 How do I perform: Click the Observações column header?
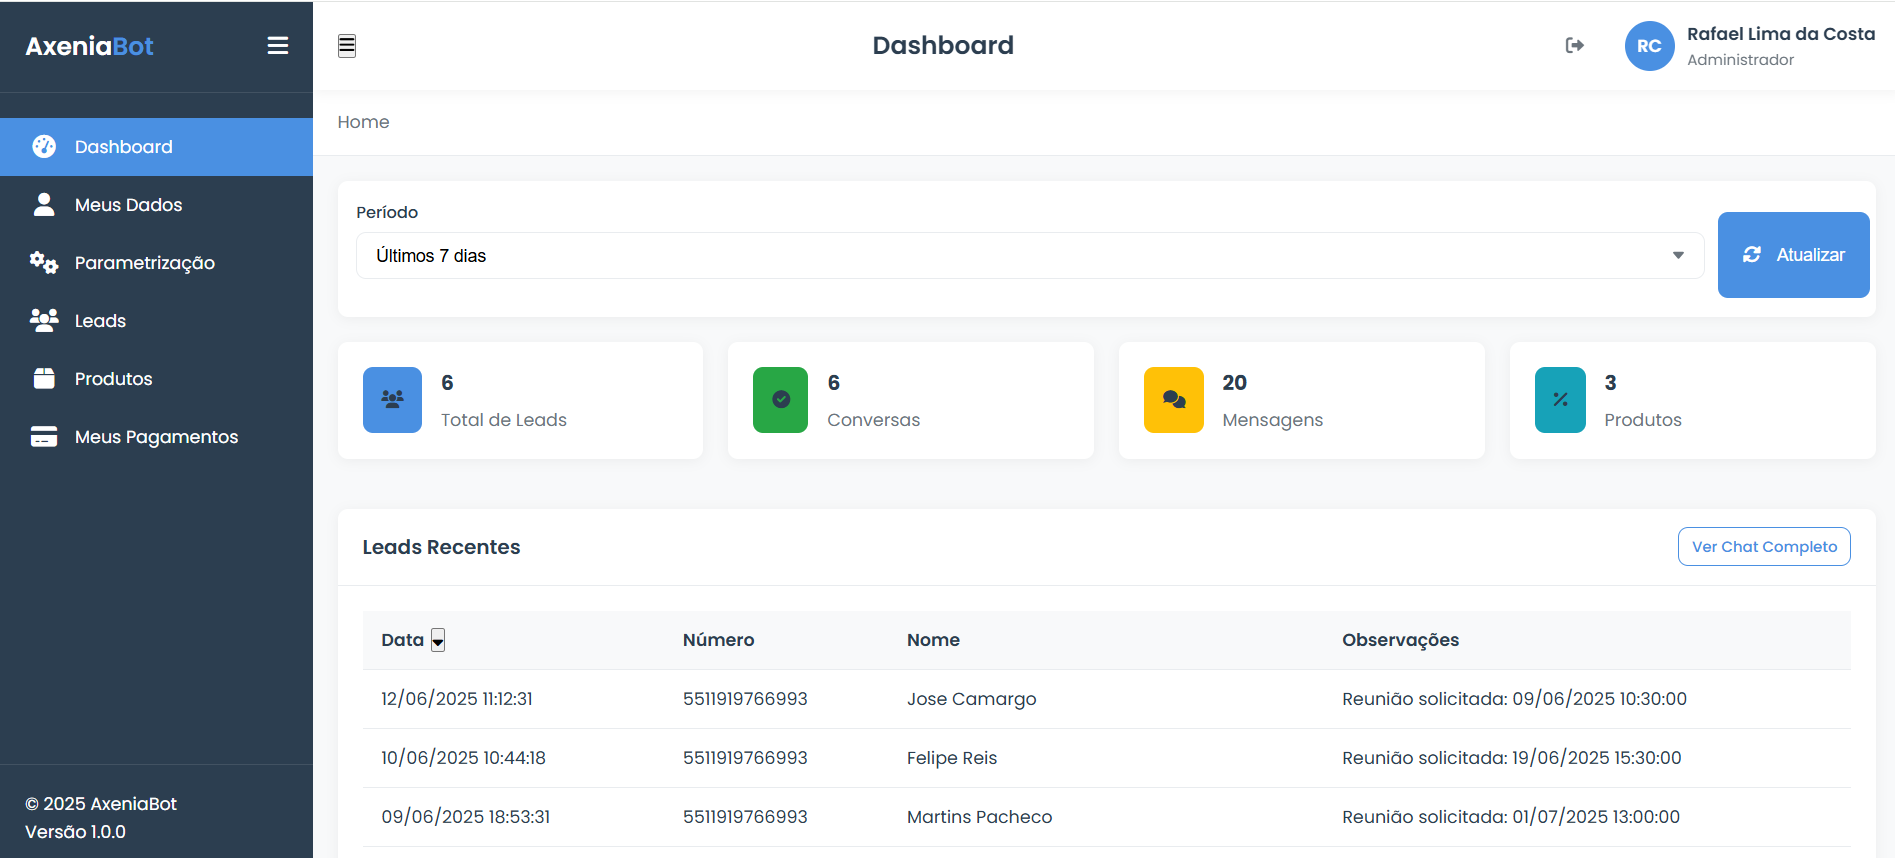tap(1400, 640)
